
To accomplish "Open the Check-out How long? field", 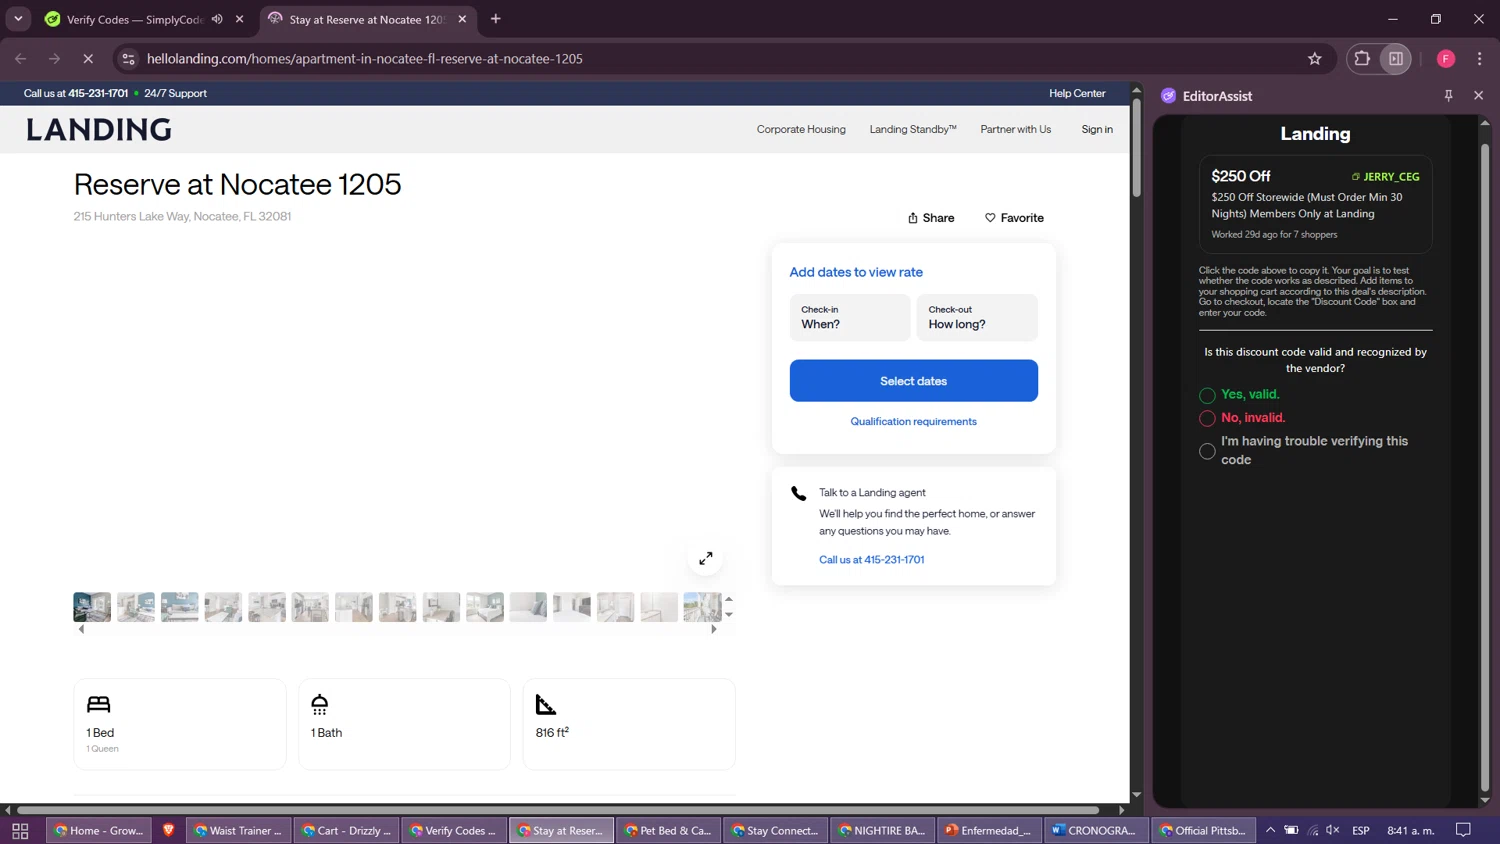I will 977,317.
